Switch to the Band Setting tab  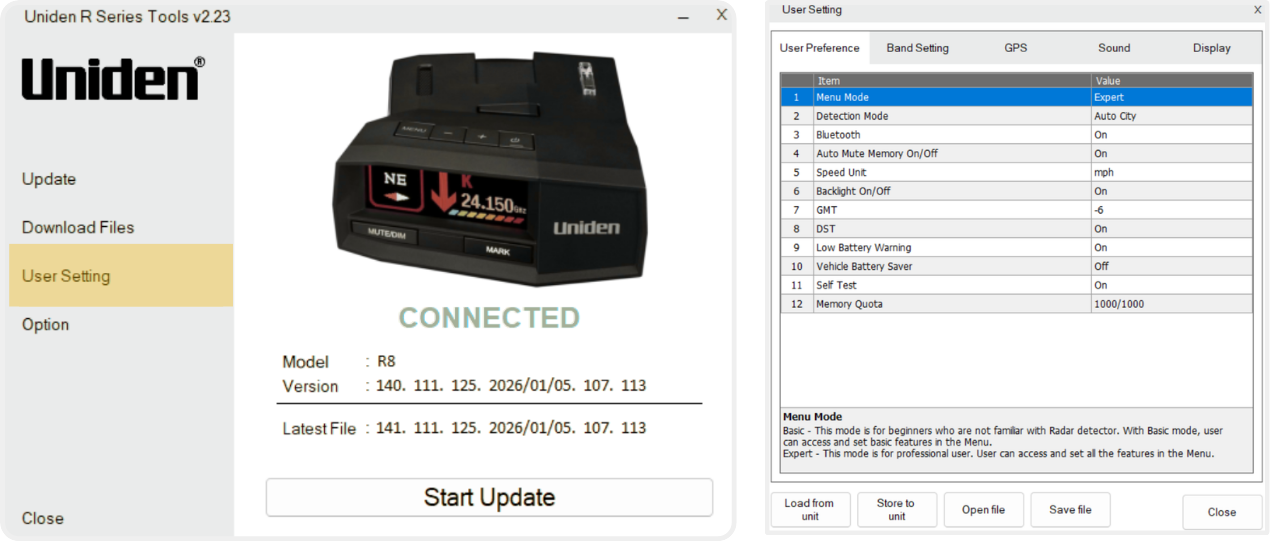[917, 48]
